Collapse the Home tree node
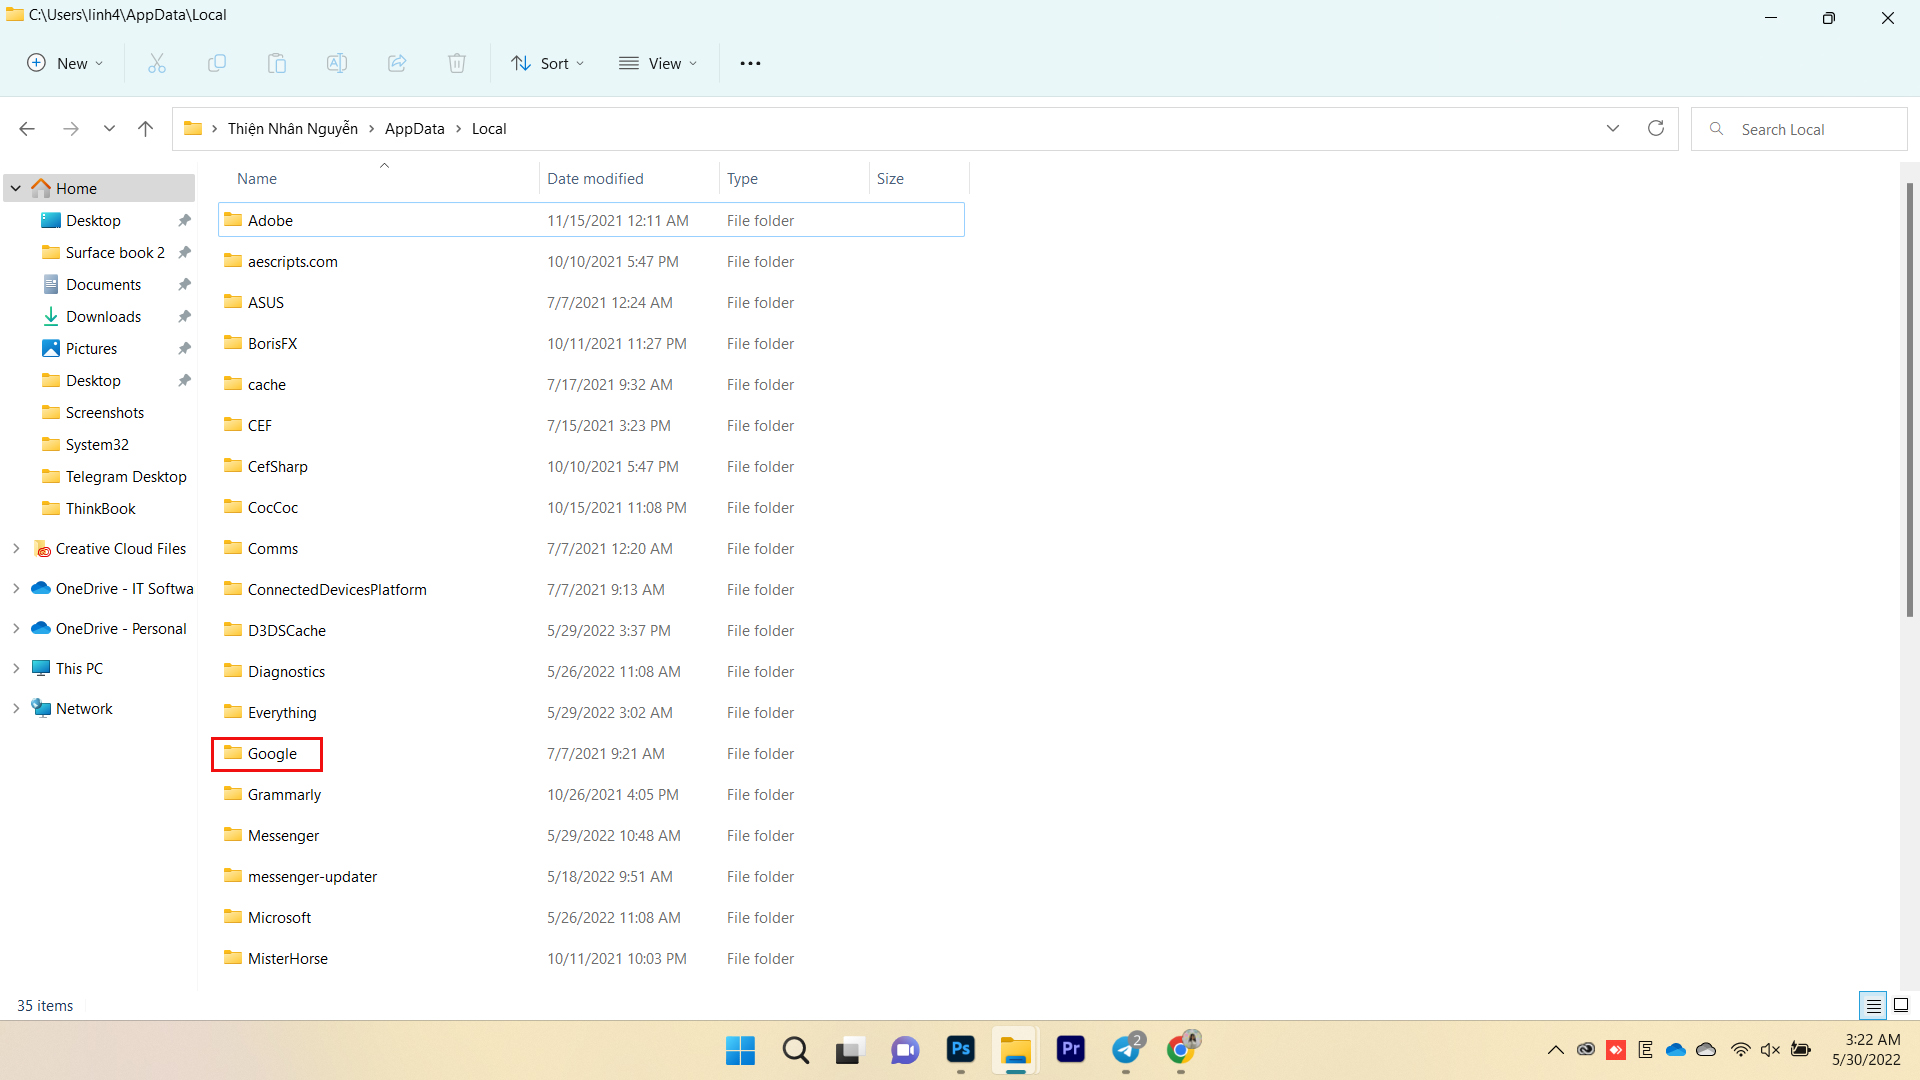The image size is (1920, 1080). tap(16, 188)
